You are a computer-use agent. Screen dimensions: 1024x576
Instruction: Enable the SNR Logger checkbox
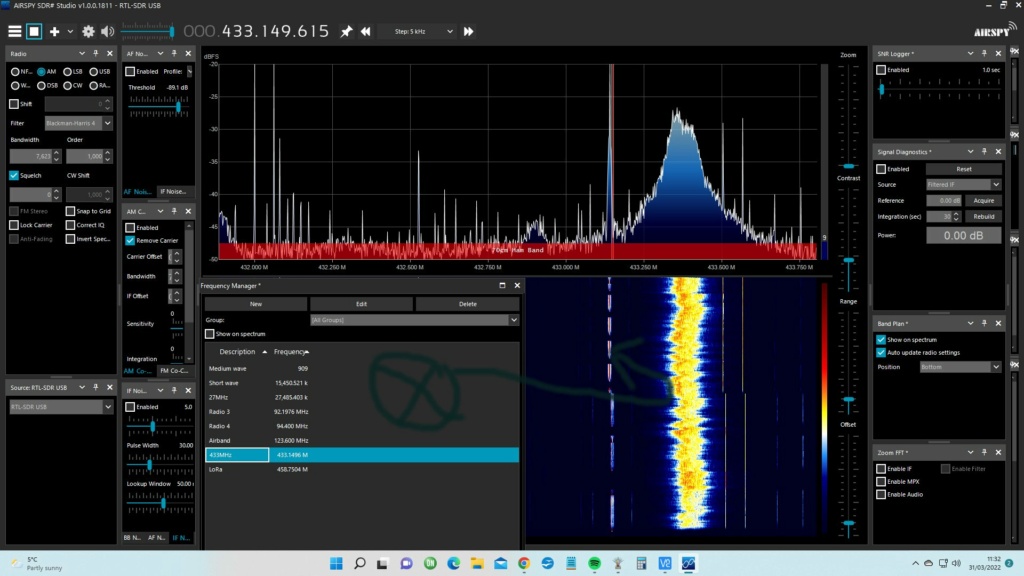[x=881, y=70]
